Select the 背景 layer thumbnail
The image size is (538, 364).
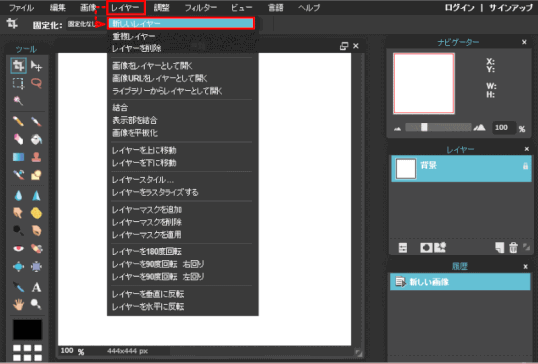pyautogui.click(x=406, y=168)
